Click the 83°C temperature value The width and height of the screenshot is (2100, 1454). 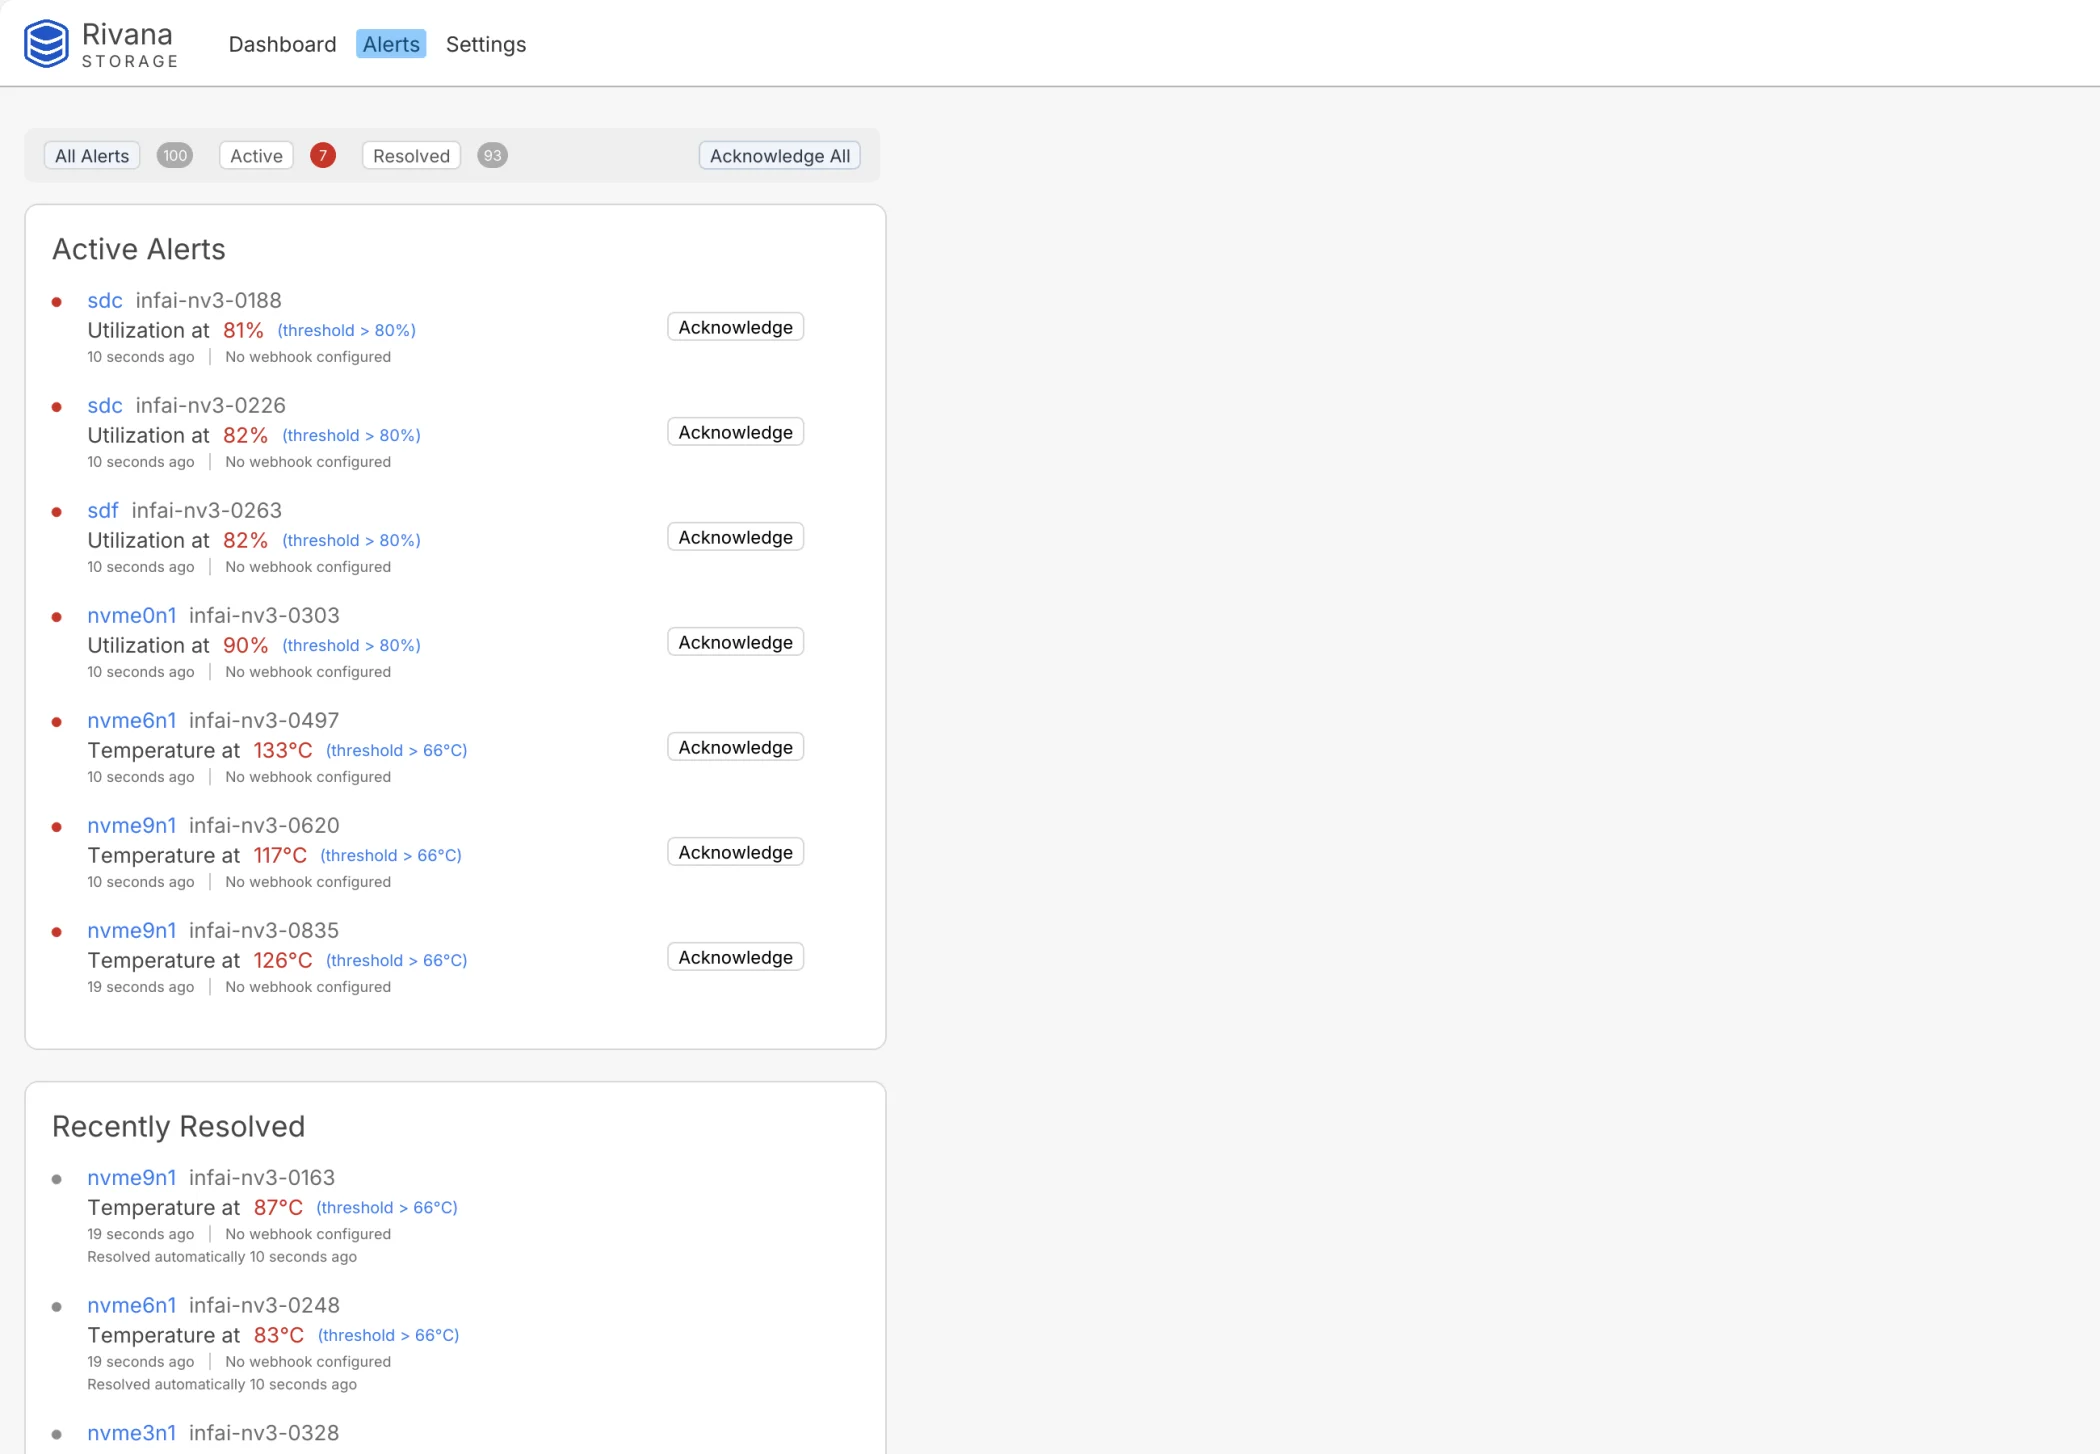[279, 1335]
